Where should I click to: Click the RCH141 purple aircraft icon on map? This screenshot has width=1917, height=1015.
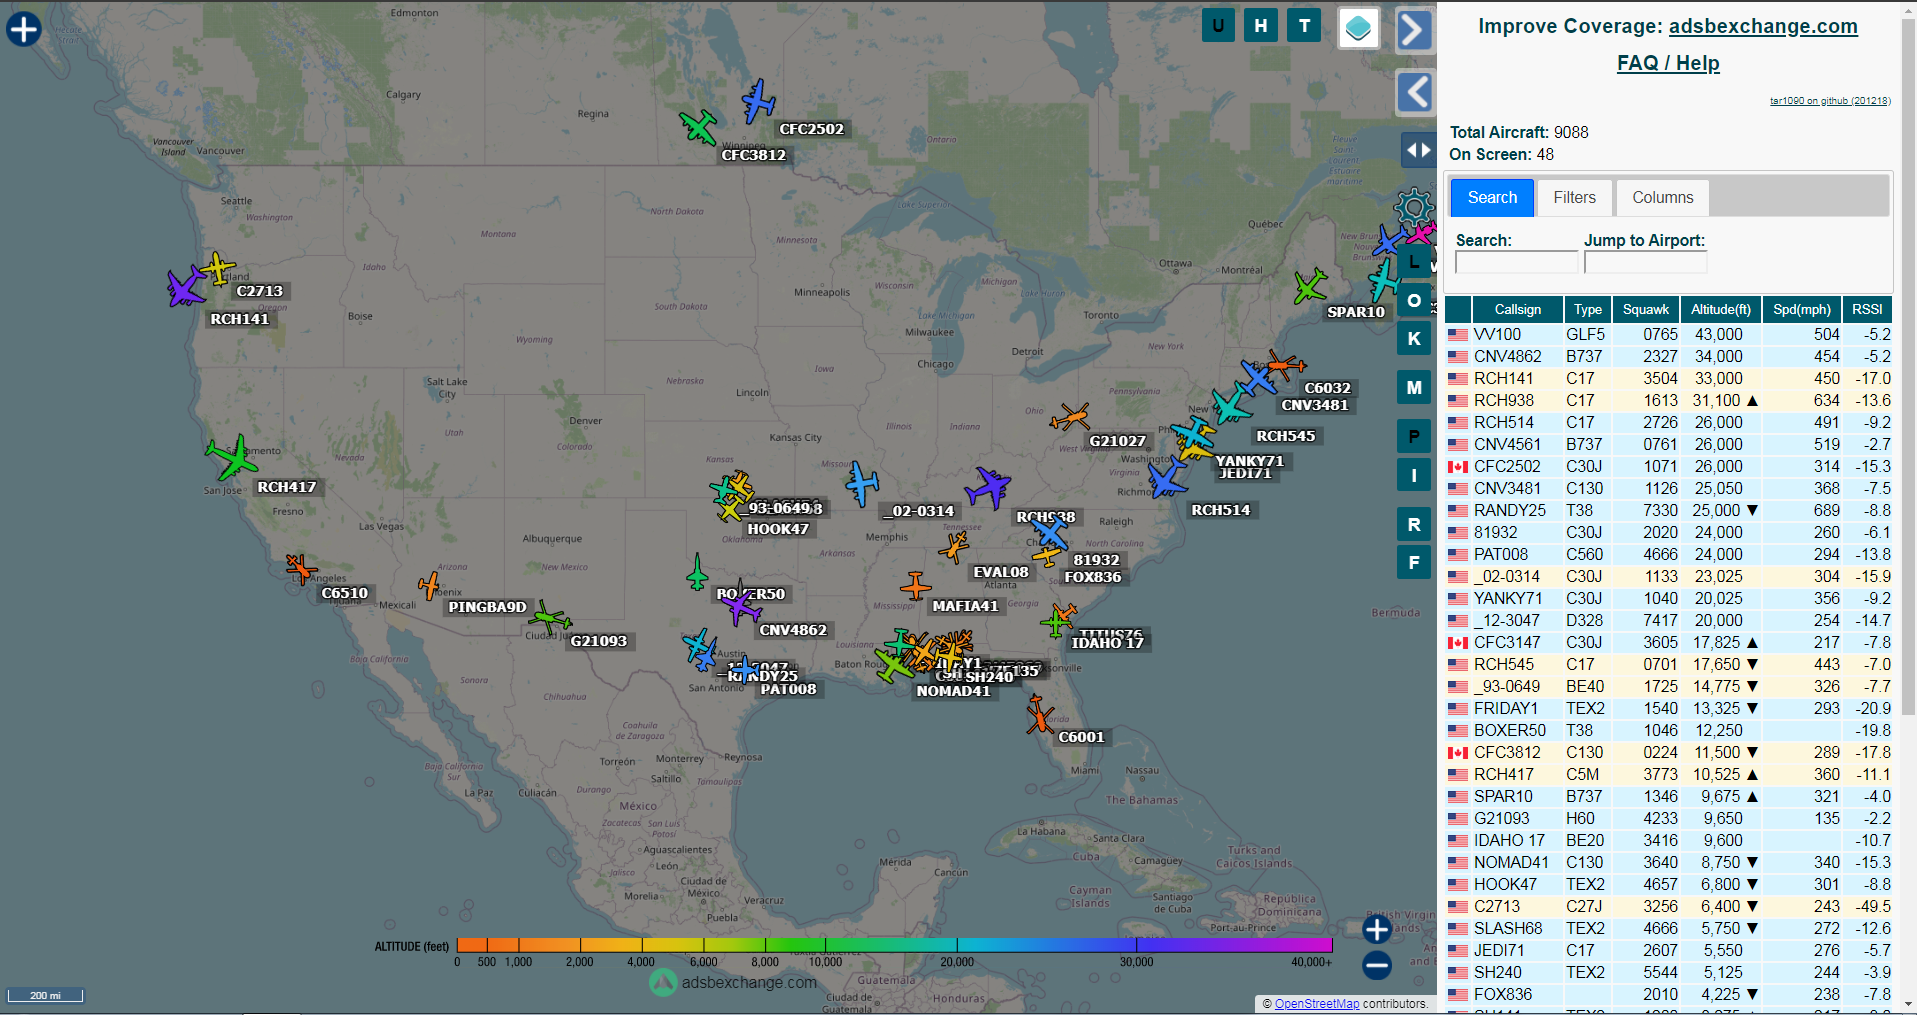point(186,287)
